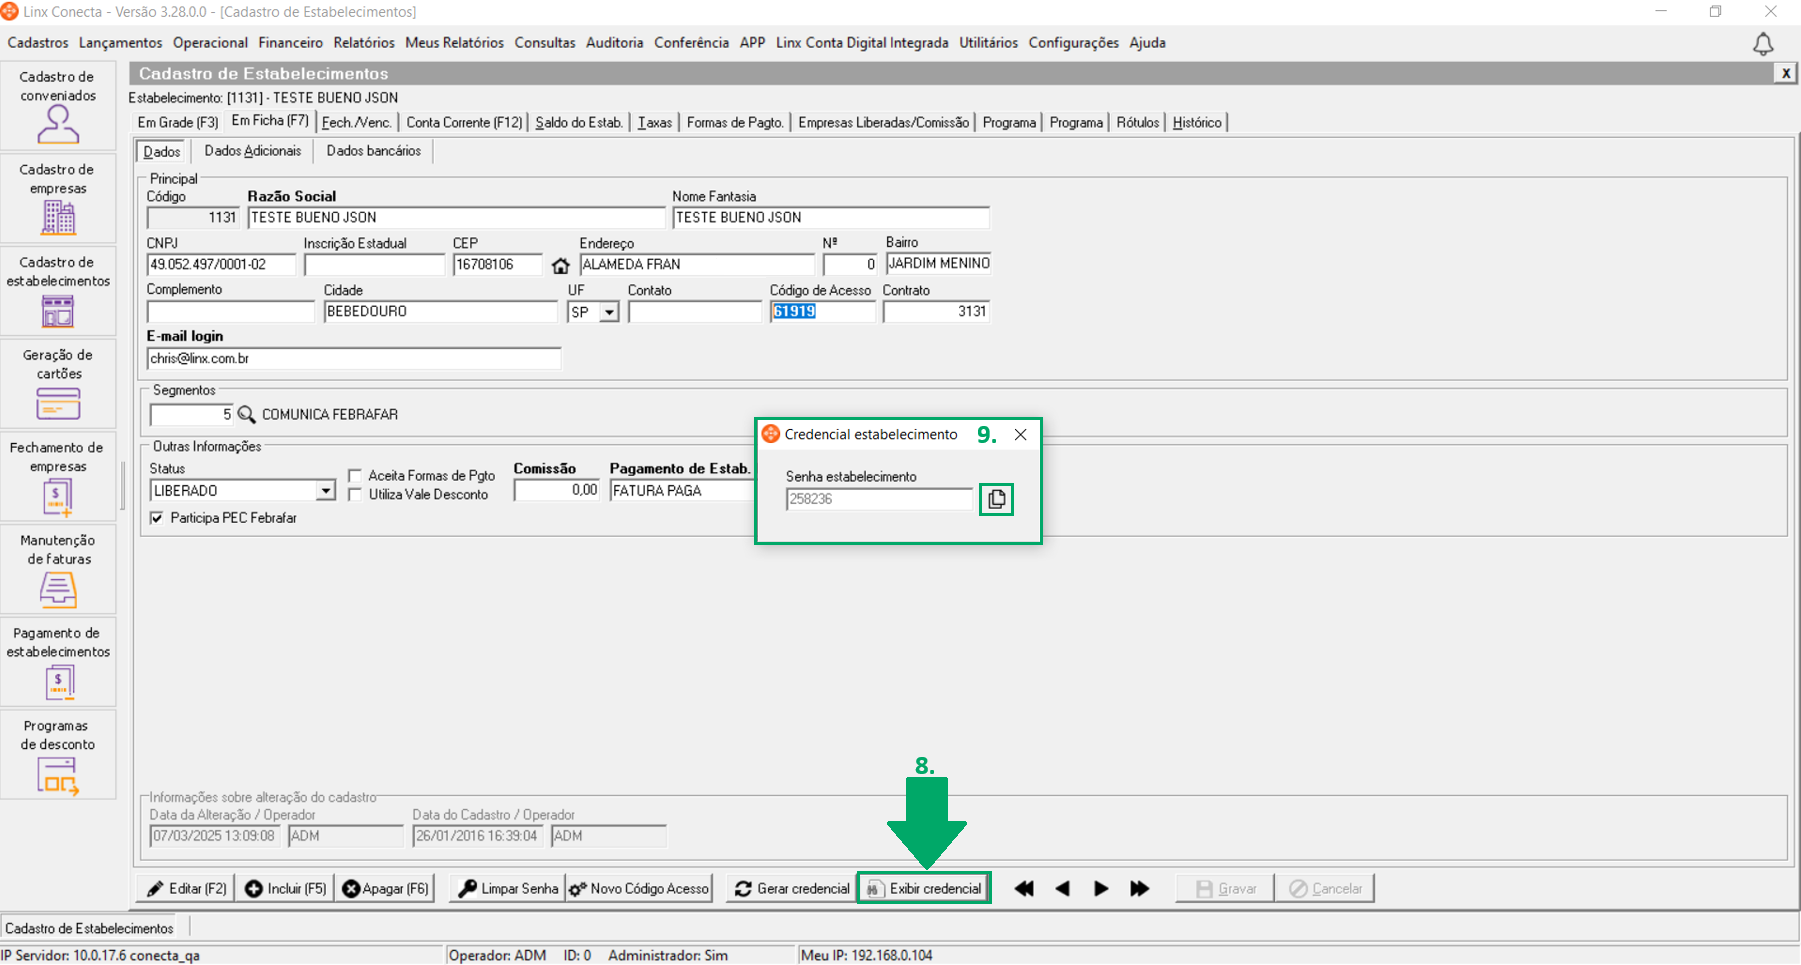Open the Ajuda menu
Screen dimensions: 1801x965
[1148, 43]
